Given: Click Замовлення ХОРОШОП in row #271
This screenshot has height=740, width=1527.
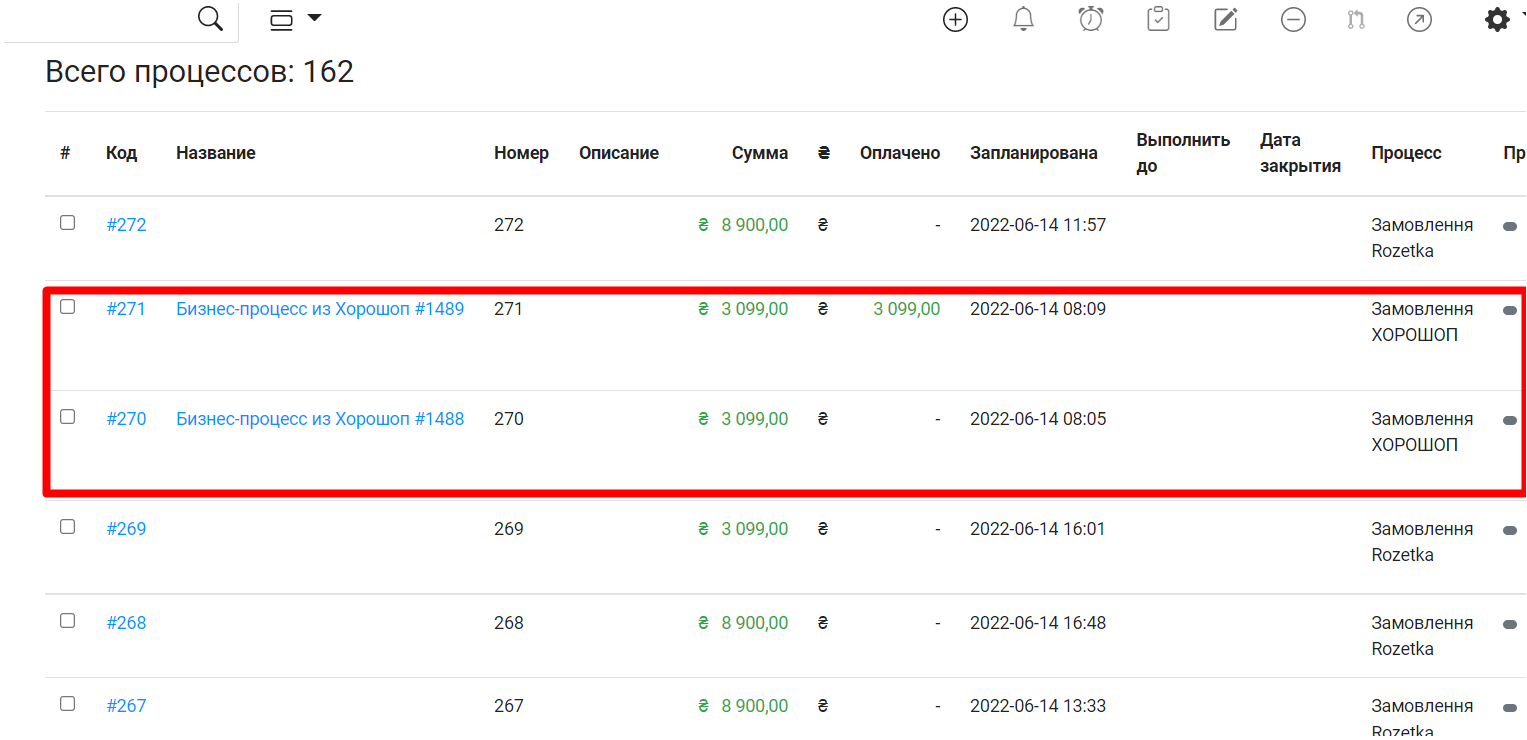Looking at the screenshot, I should (x=1422, y=322).
